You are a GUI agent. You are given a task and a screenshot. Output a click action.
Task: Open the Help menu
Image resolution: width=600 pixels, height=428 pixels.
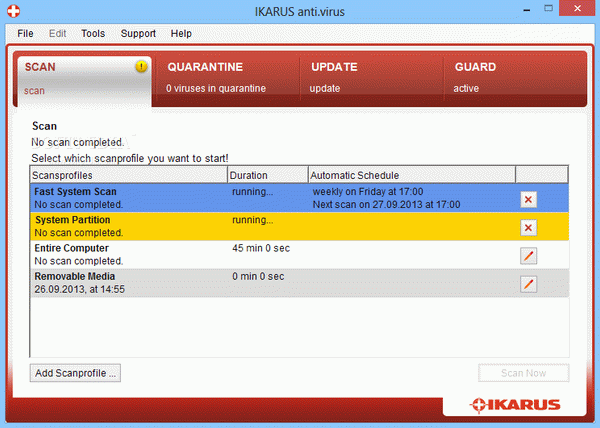pyautogui.click(x=181, y=34)
